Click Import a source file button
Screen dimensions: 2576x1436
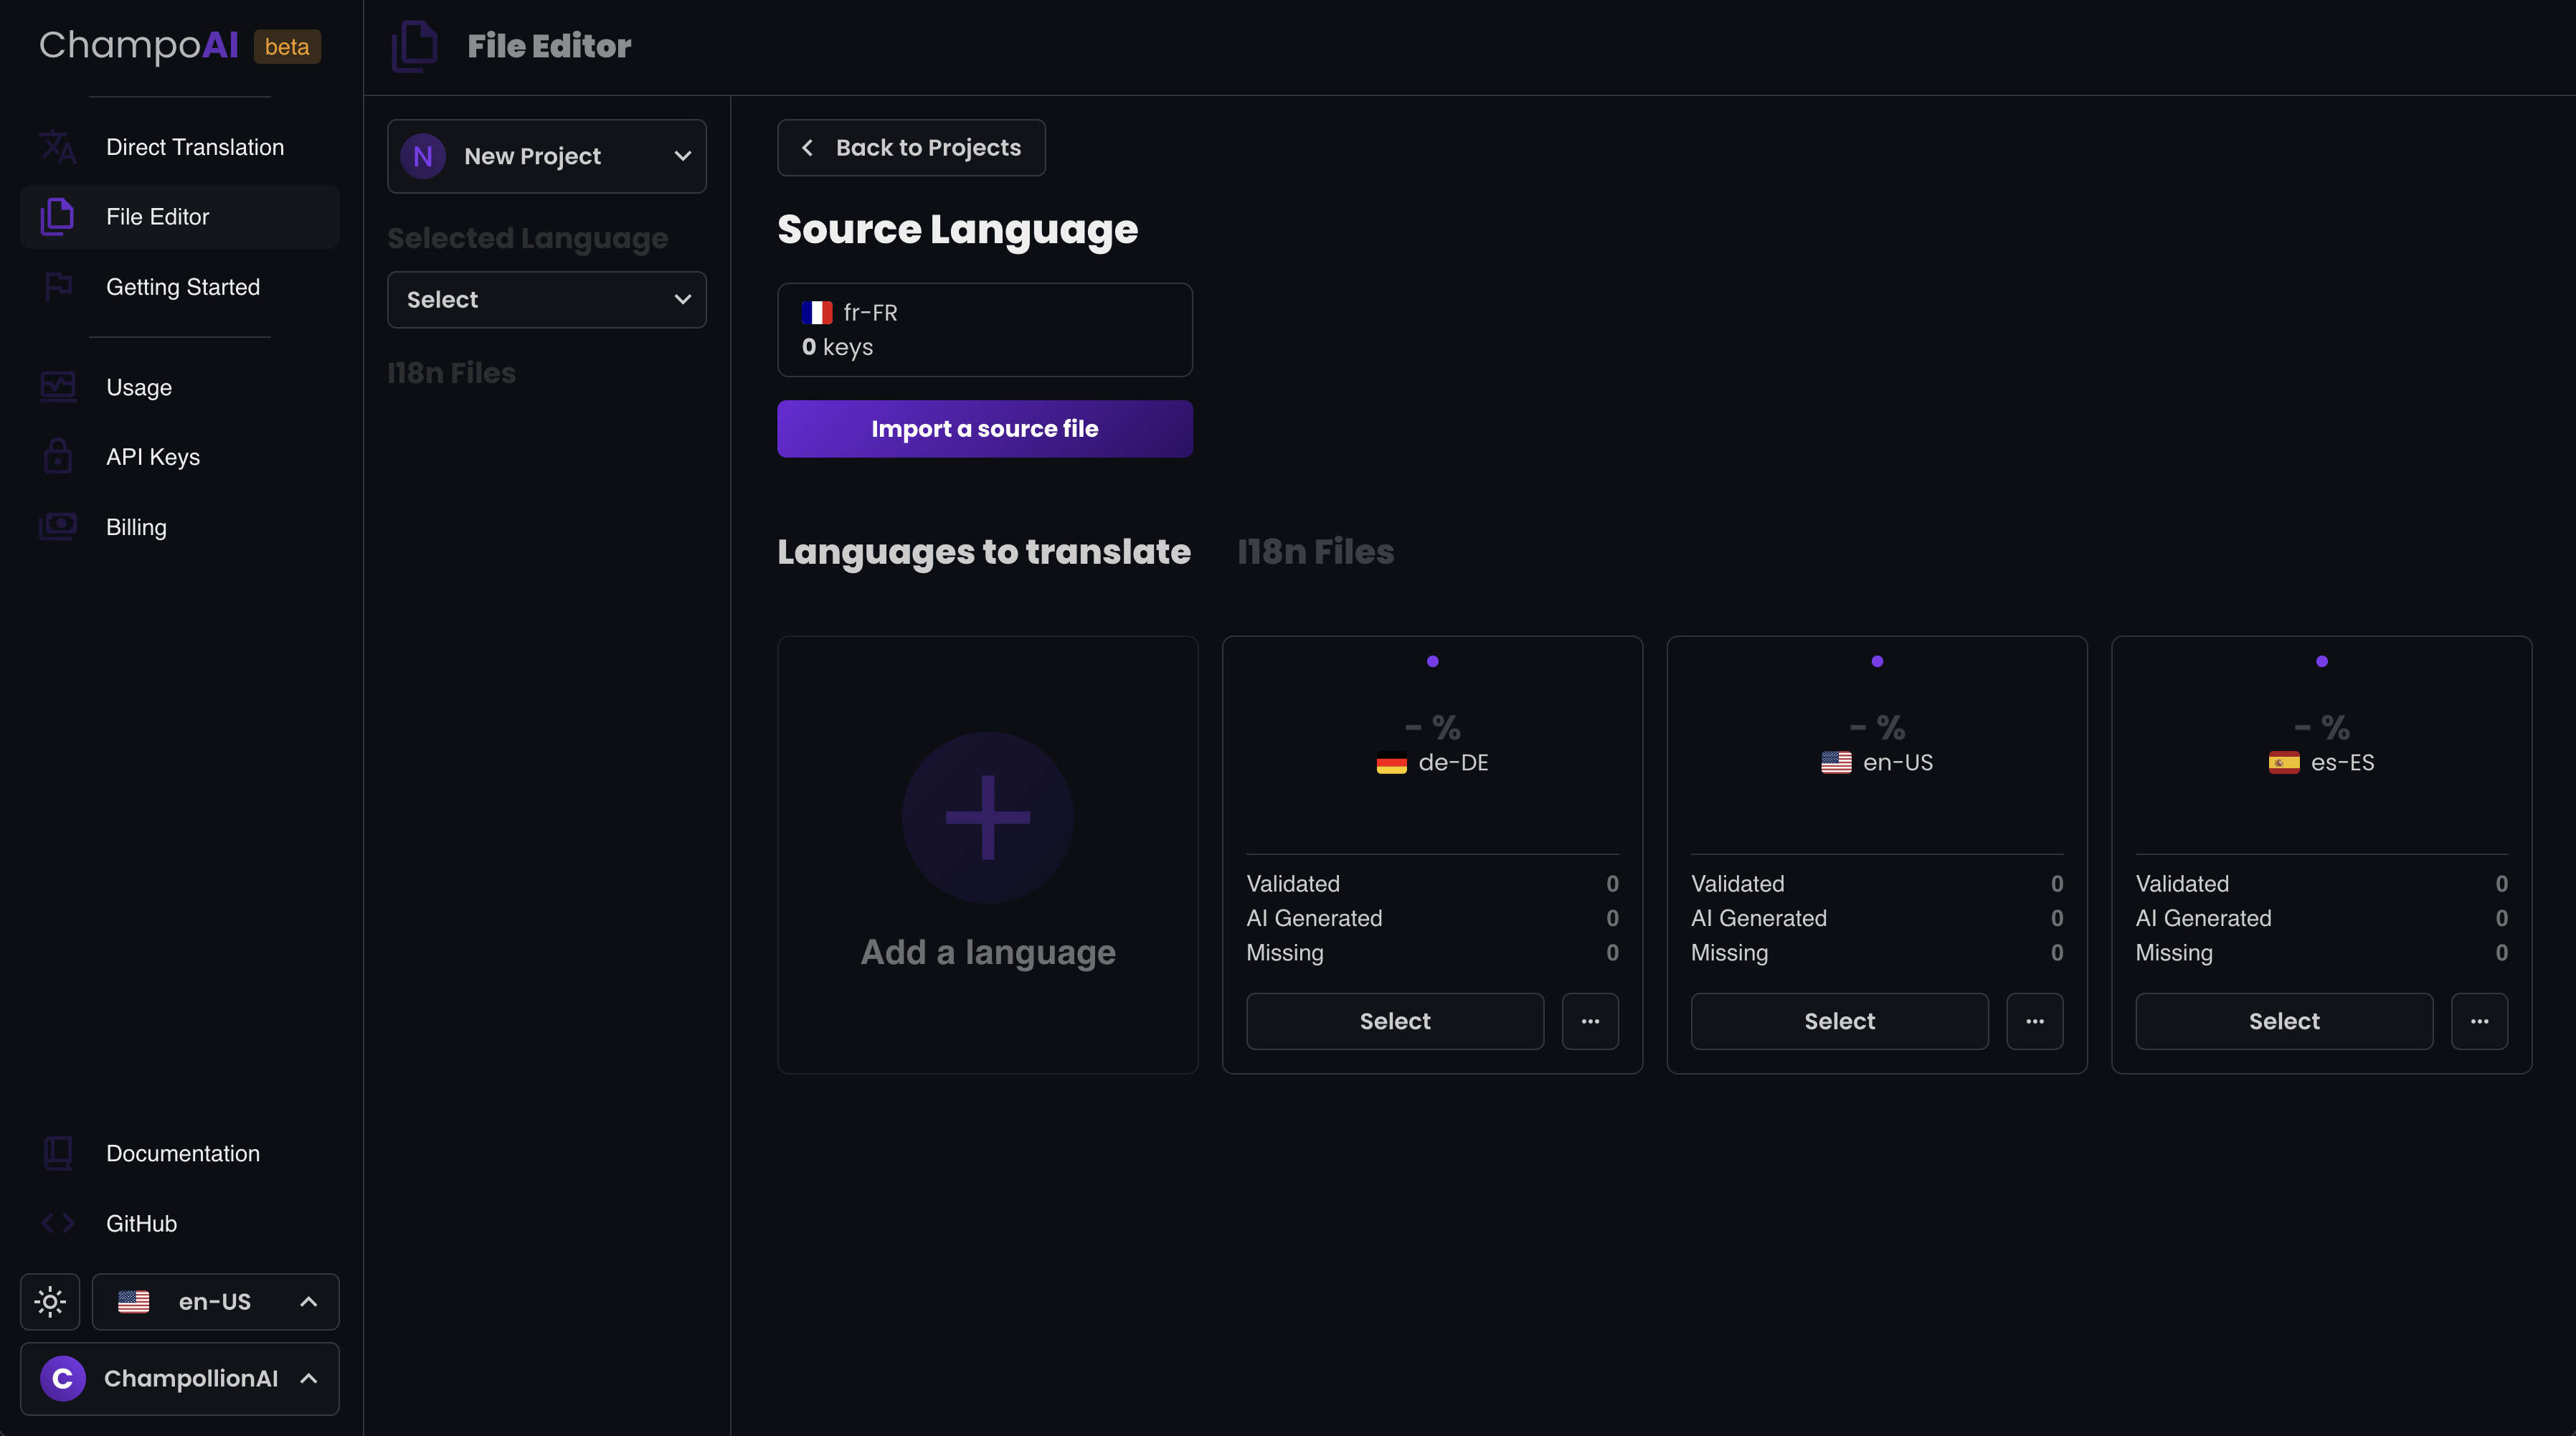pyautogui.click(x=984, y=429)
